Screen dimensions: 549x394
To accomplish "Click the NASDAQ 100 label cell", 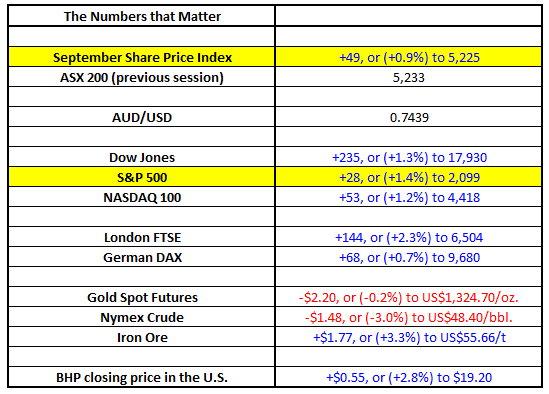I will (142, 197).
